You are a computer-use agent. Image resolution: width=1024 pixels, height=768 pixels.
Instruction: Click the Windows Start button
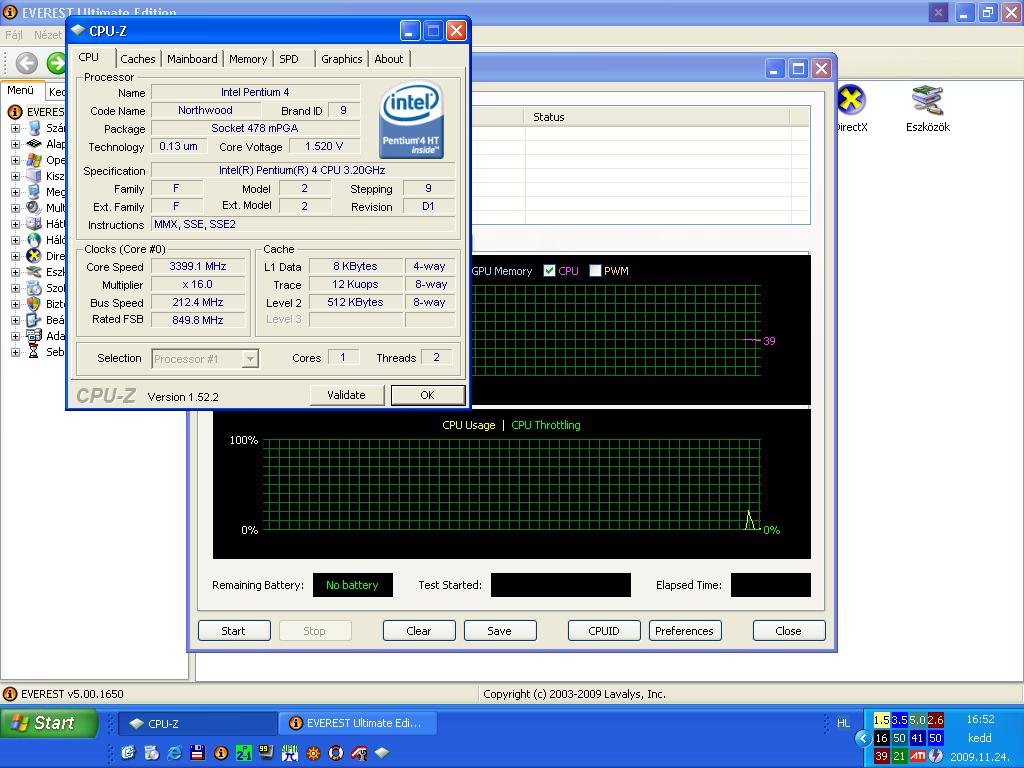coord(48,723)
